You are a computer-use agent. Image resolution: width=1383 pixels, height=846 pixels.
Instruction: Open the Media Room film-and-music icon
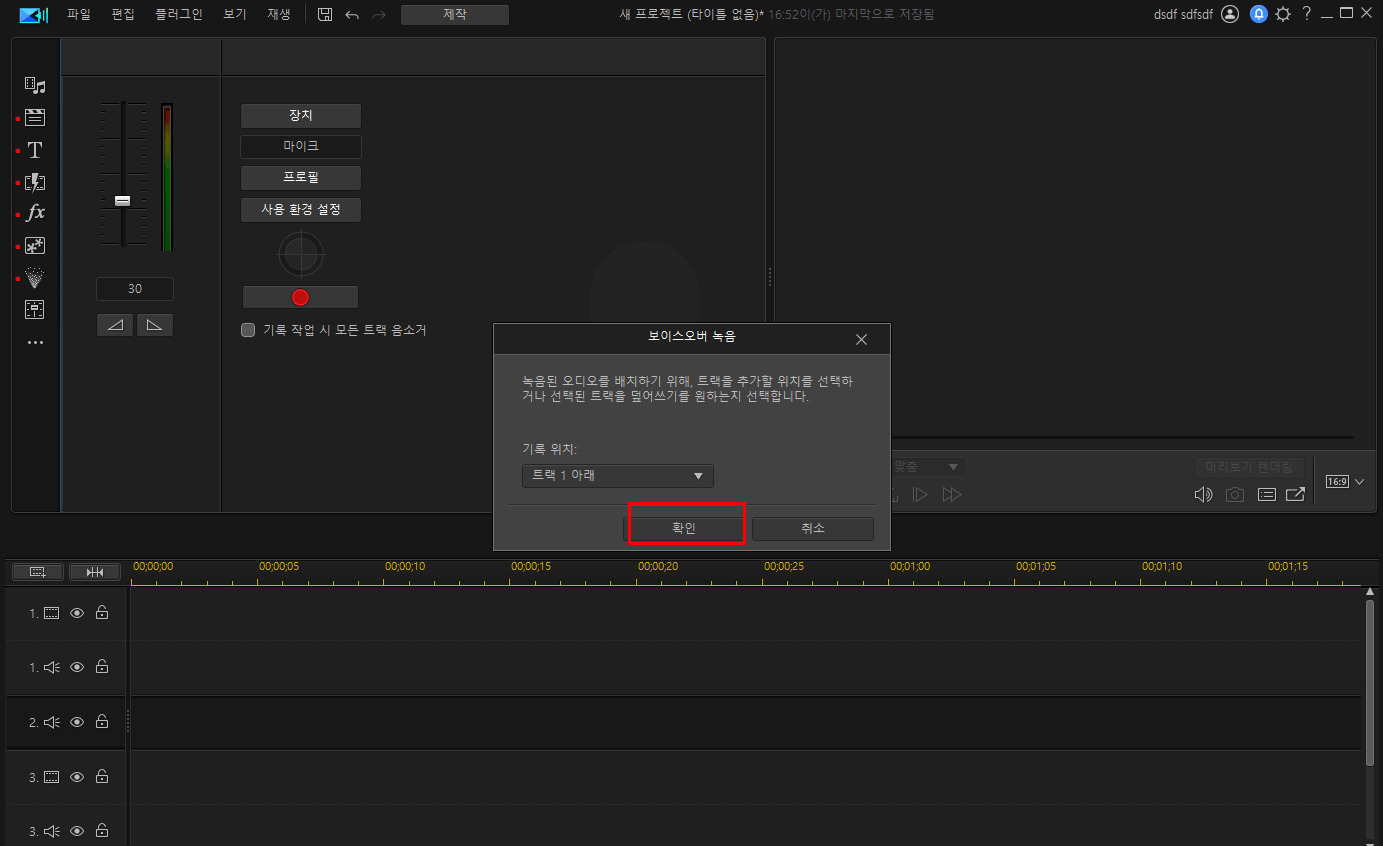[x=35, y=86]
